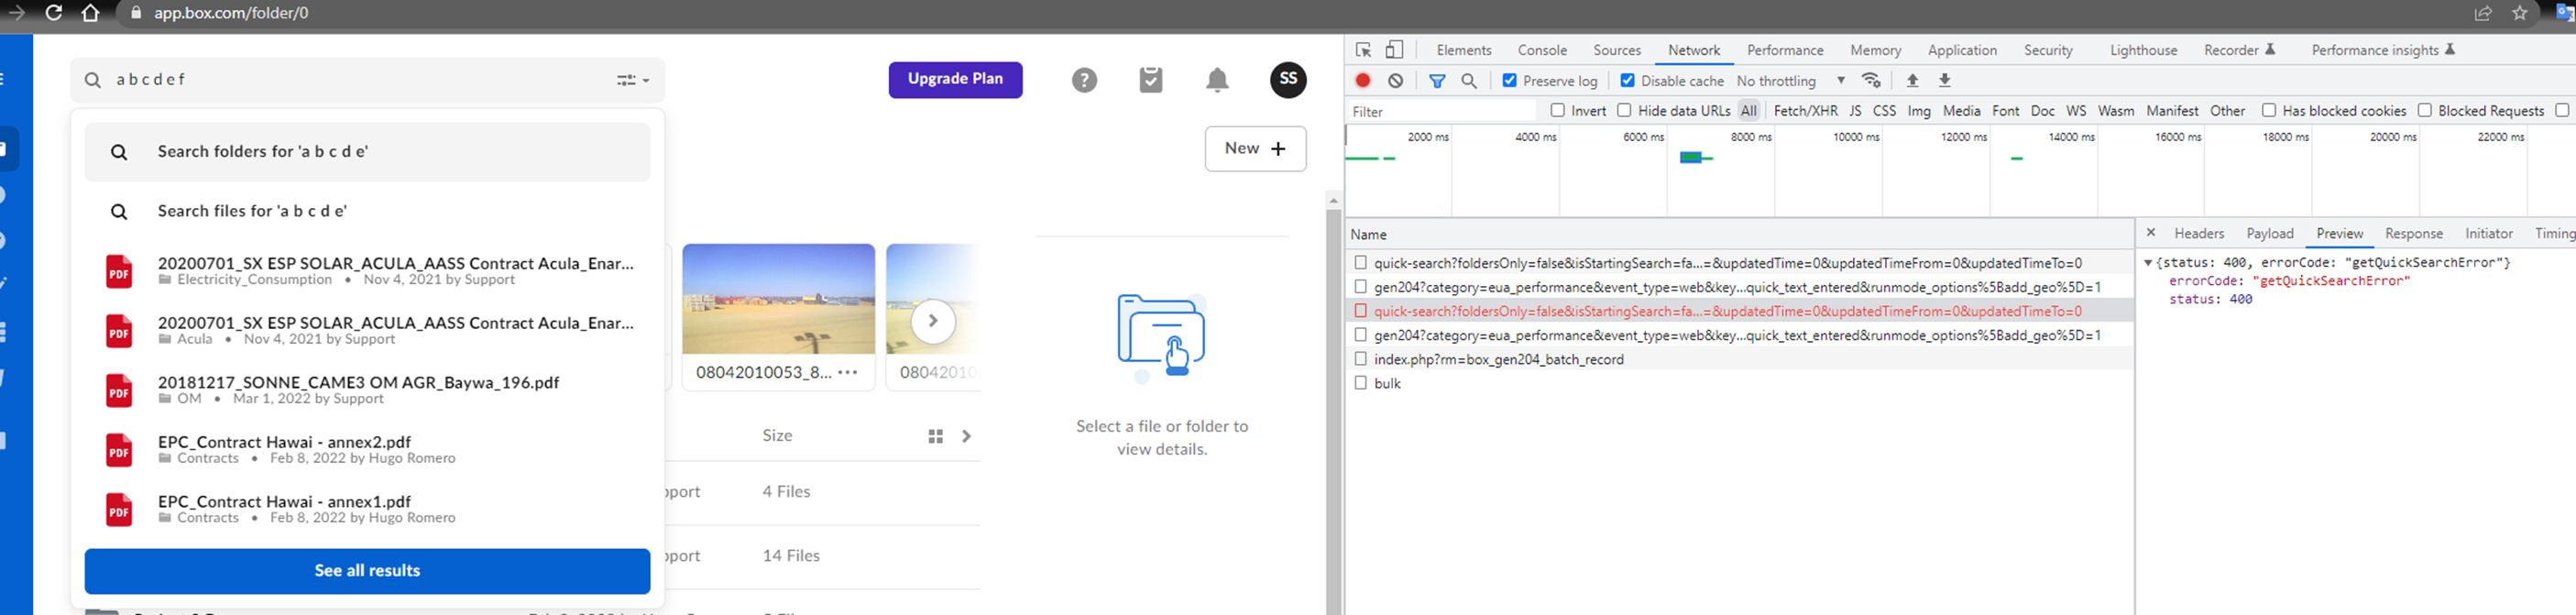Click the browser reload icon
This screenshot has height=615, width=2576.
pyautogui.click(x=54, y=13)
